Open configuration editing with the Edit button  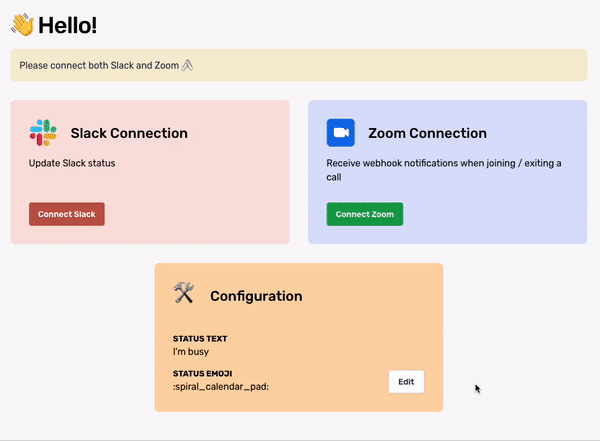point(406,382)
